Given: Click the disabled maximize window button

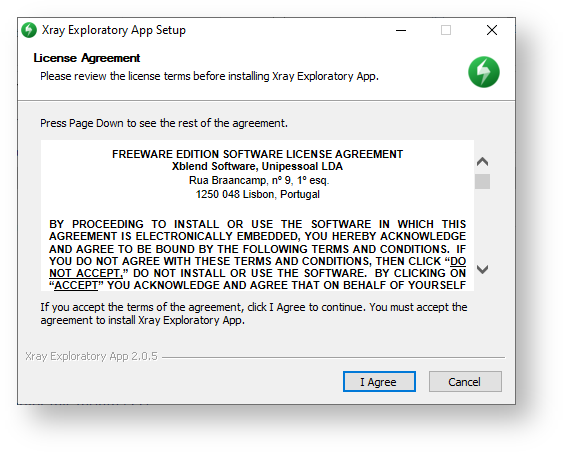Looking at the screenshot, I should 446,30.
